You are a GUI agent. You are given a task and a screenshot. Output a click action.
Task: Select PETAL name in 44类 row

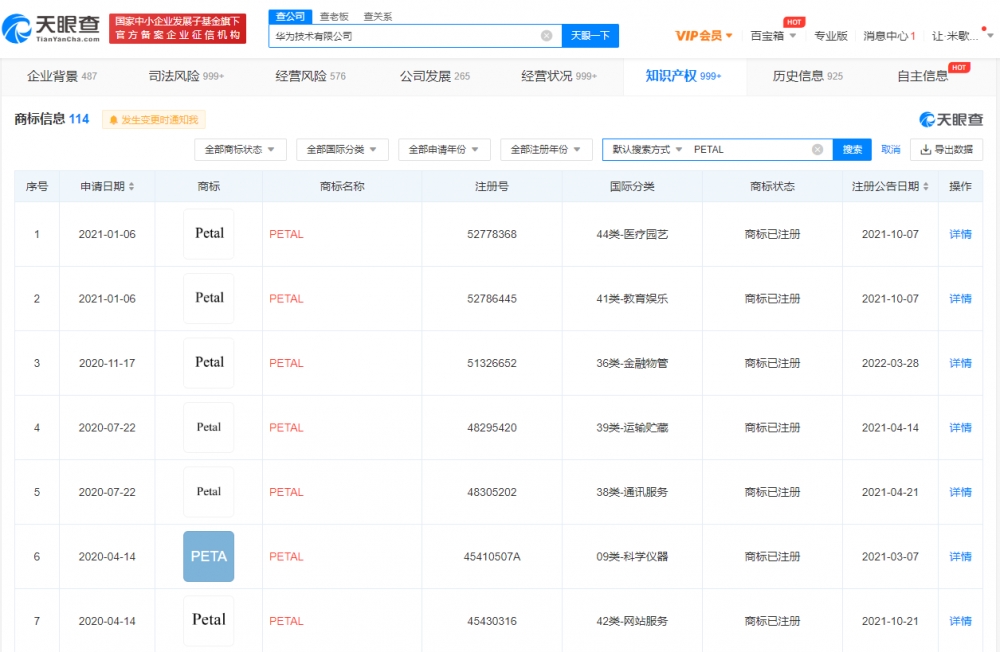coord(286,234)
